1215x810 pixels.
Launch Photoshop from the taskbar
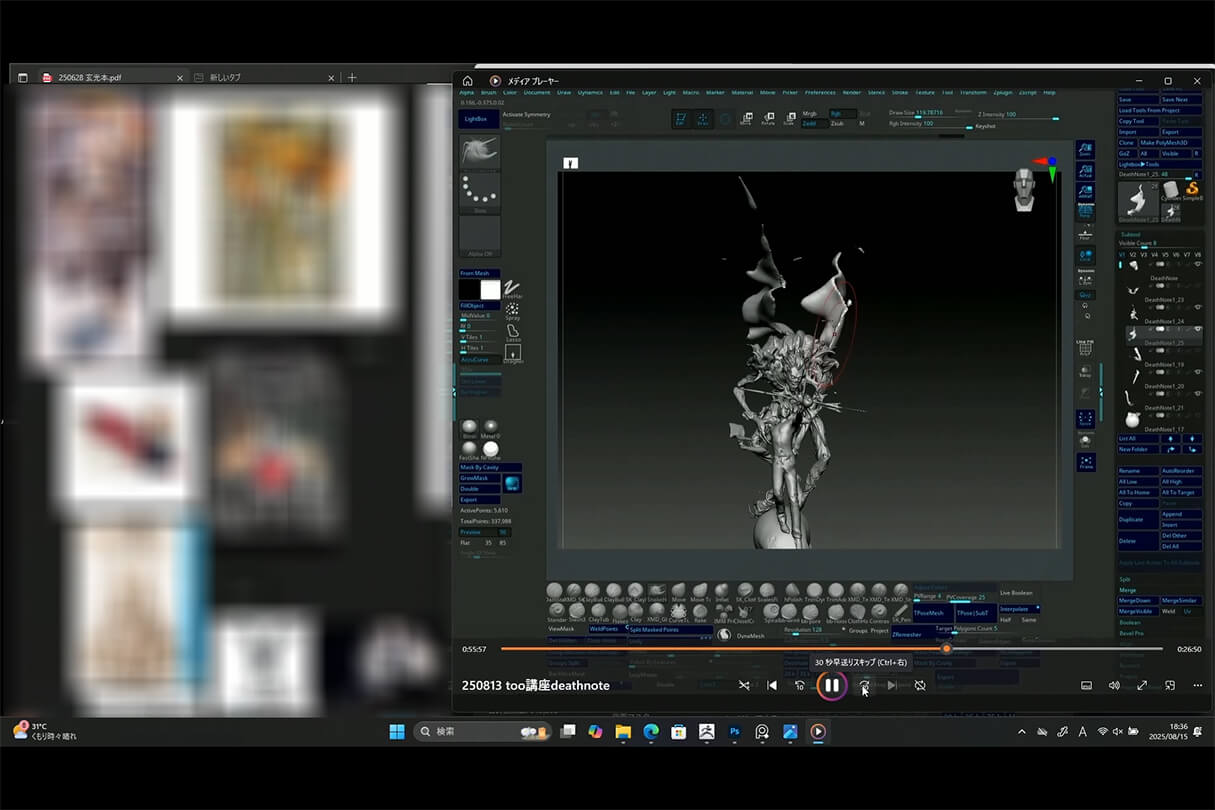734,732
